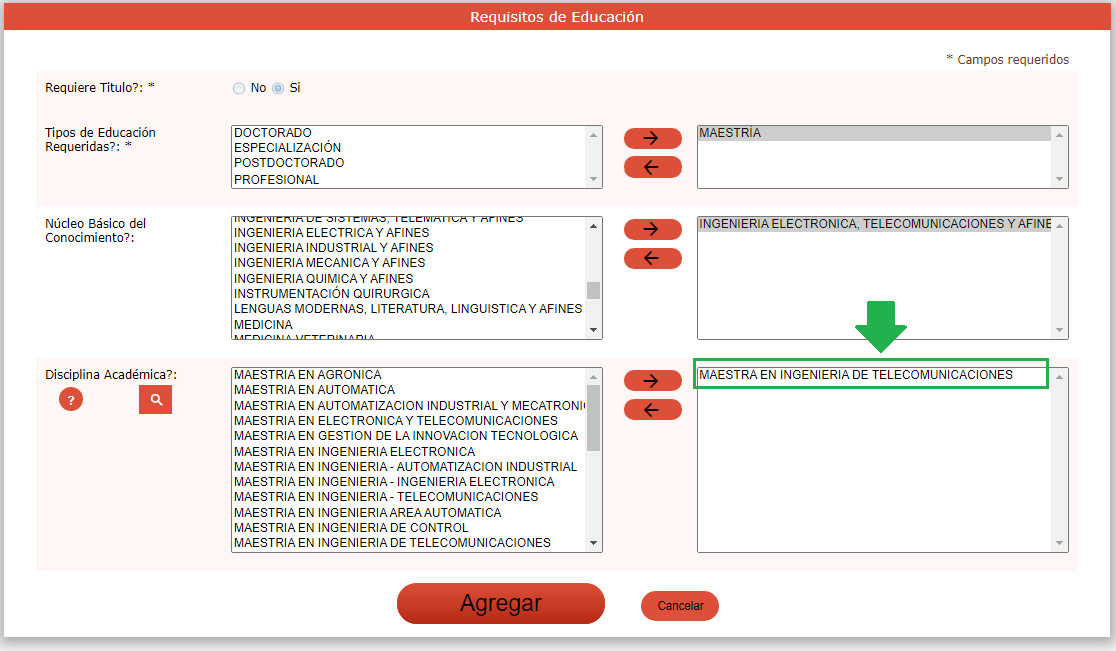This screenshot has width=1116, height=651.
Task: Select DOCTORADO in the education types list
Action: 273,133
